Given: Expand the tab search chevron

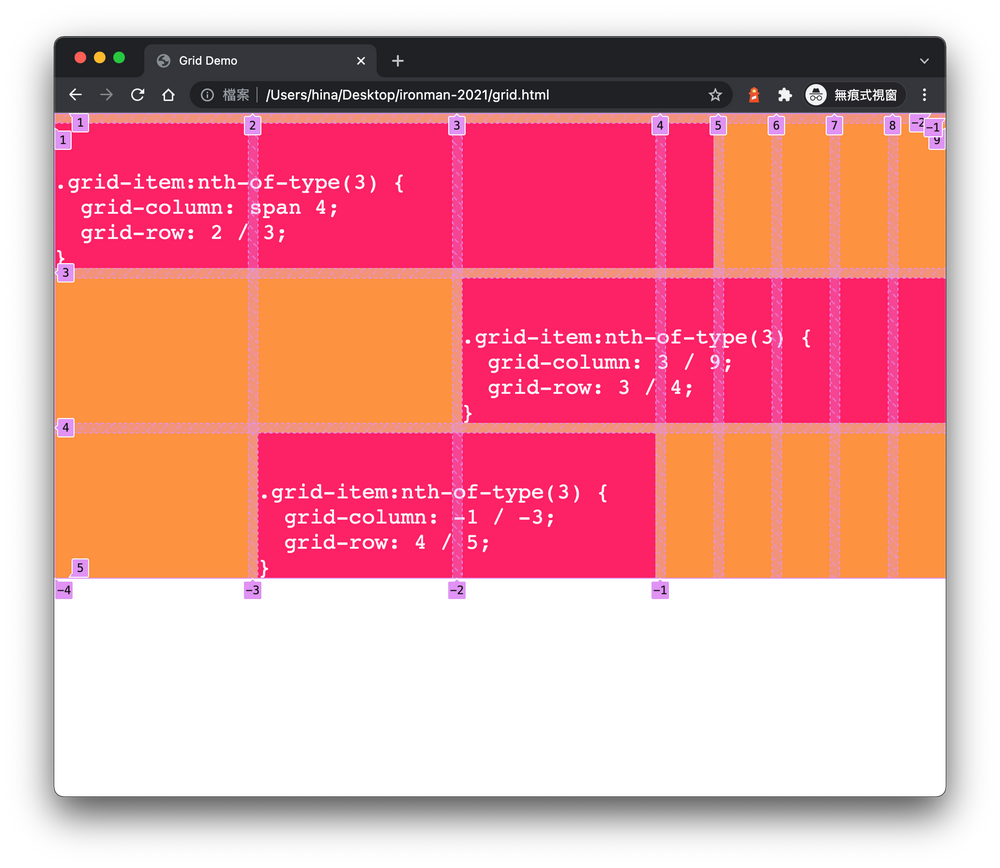Looking at the screenshot, I should click(x=924, y=61).
